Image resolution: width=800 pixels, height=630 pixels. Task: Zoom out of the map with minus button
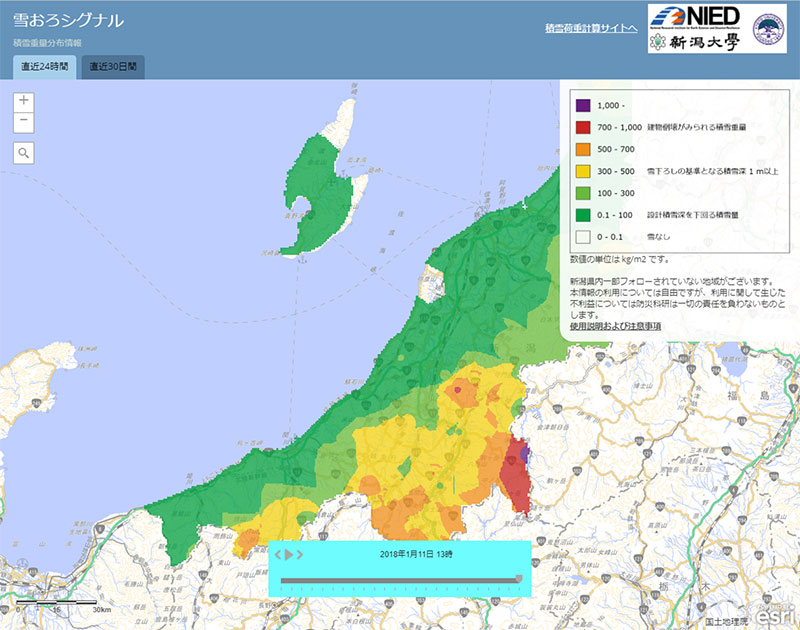[x=24, y=123]
